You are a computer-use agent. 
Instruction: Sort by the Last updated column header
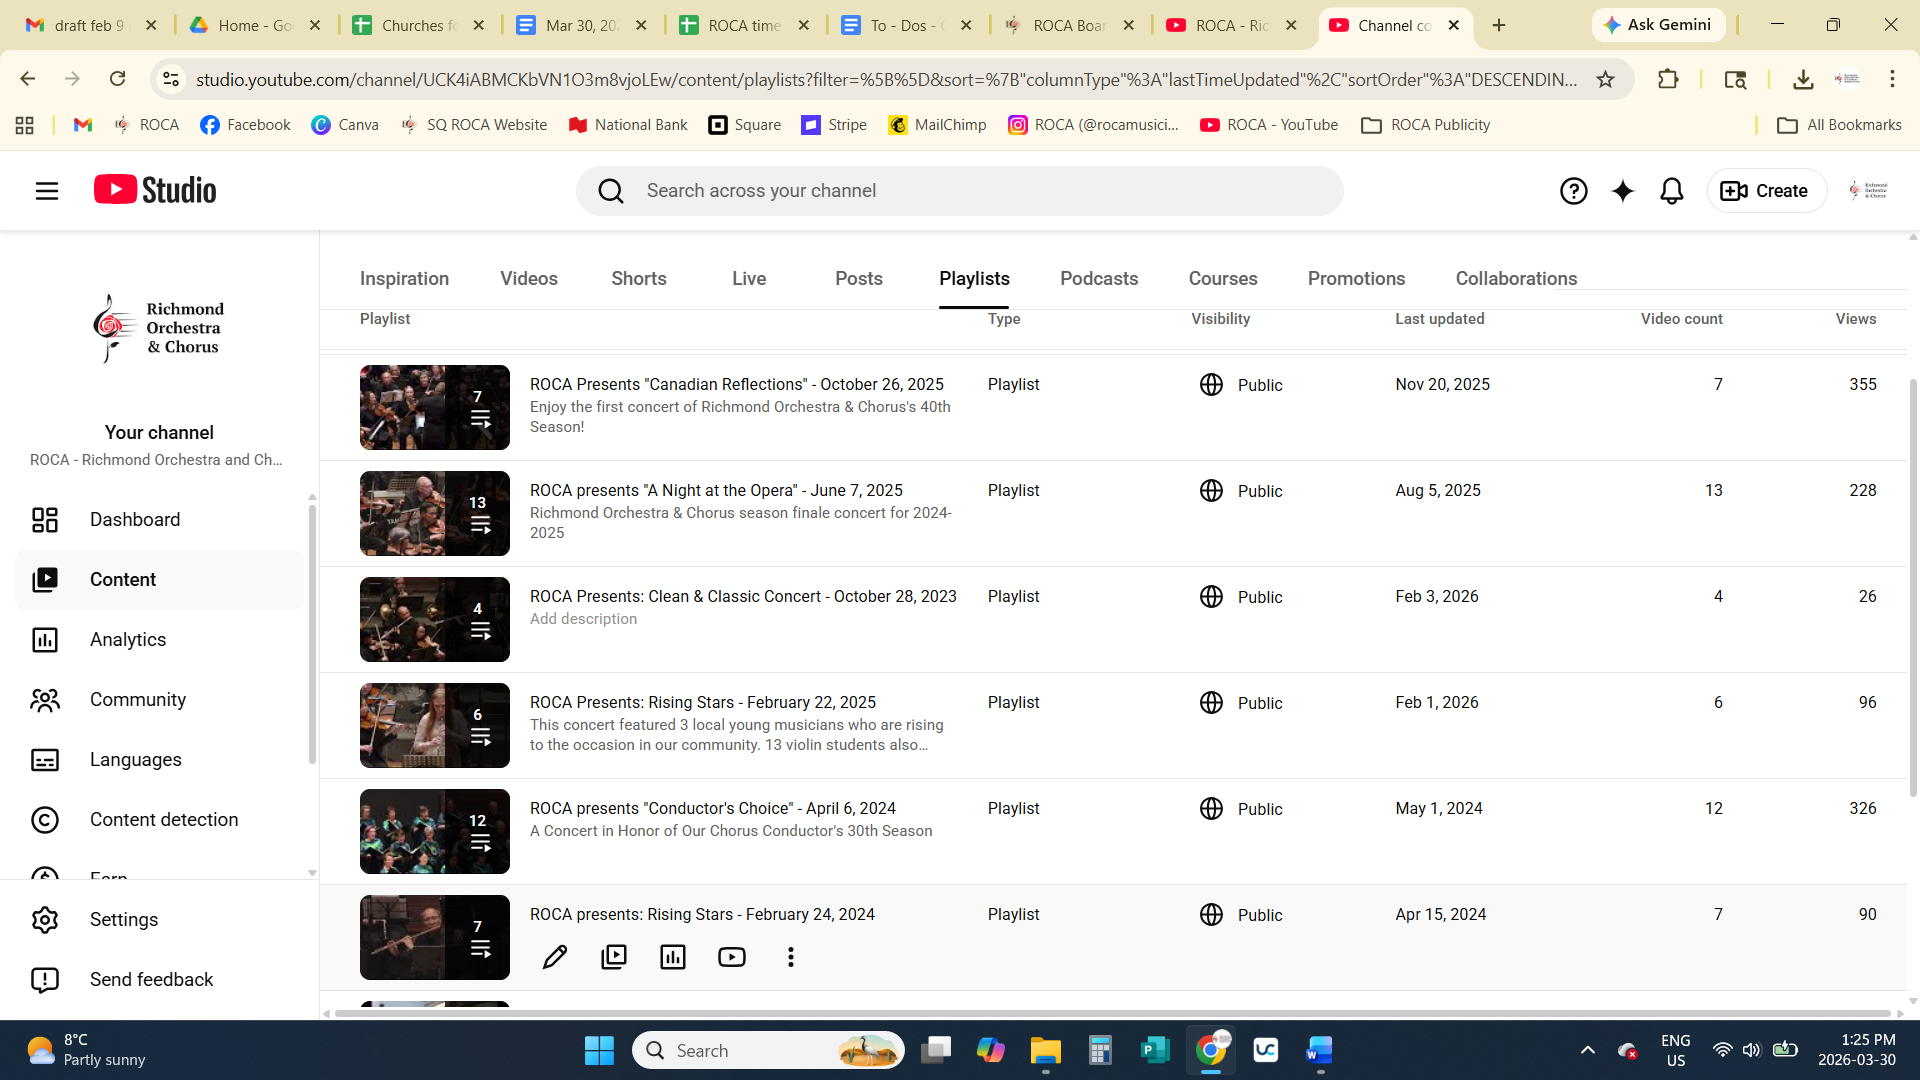[x=1439, y=319]
